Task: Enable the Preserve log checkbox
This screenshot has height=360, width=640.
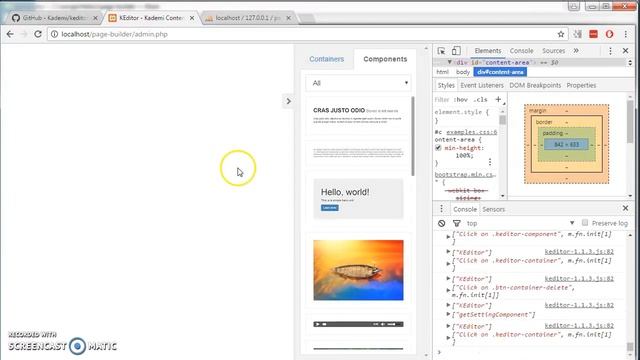Action: [x=585, y=222]
